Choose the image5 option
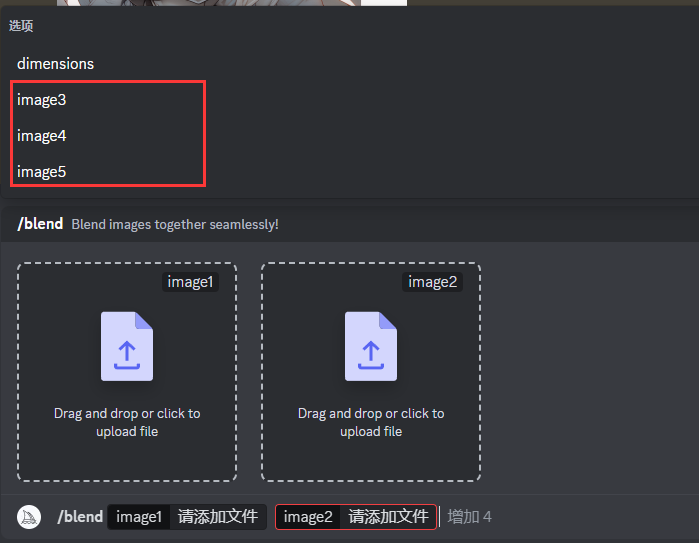This screenshot has height=543, width=699. (41, 172)
